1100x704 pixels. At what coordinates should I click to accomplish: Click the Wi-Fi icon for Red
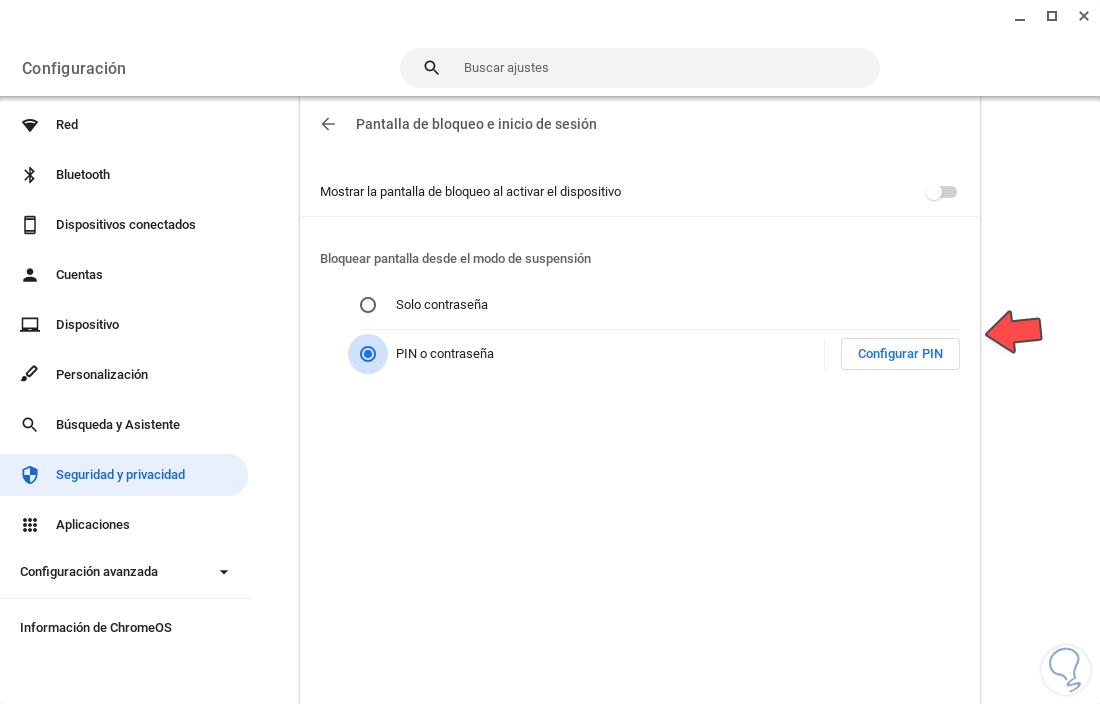pos(30,125)
